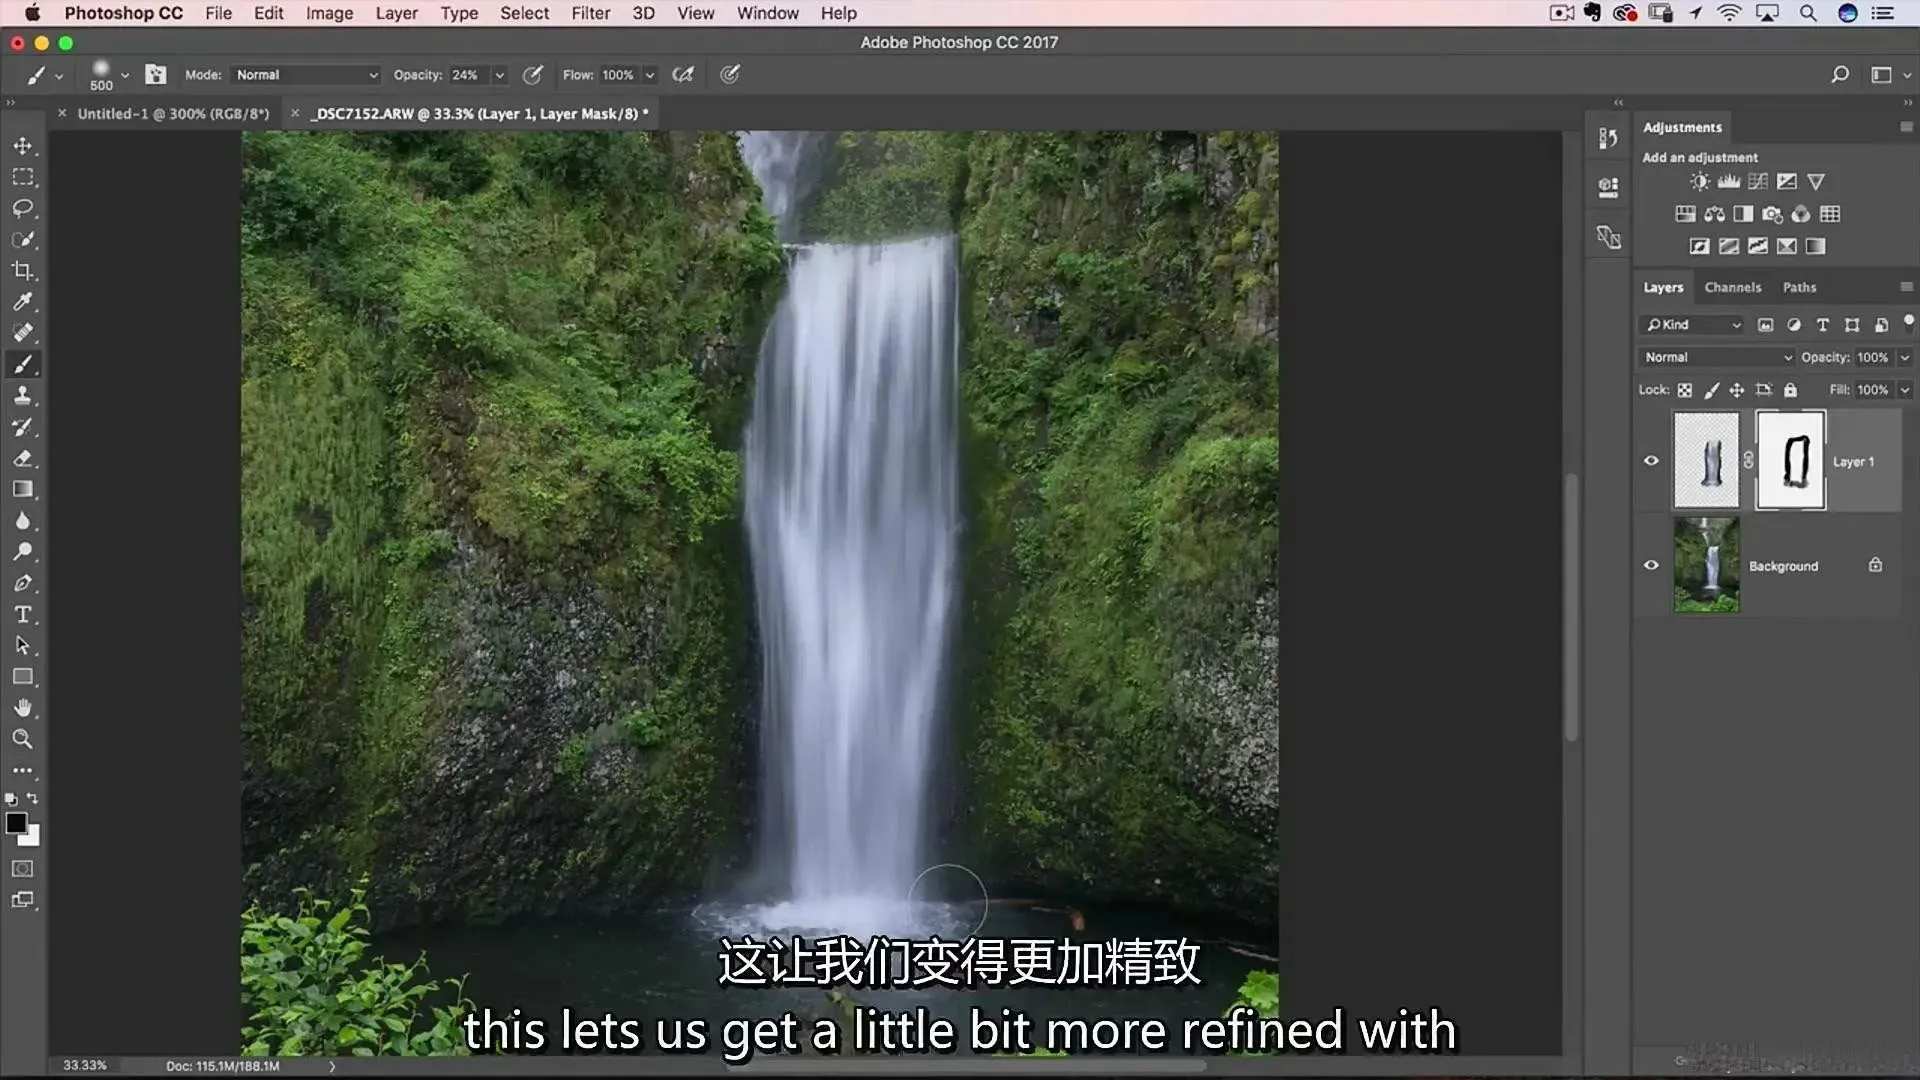Open the Flow slider dropdown
Image resolution: width=1920 pixels, height=1080 pixels.
click(650, 75)
